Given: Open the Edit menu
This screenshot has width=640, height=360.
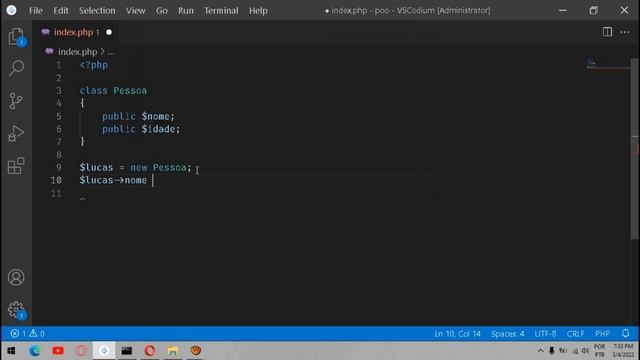Looking at the screenshot, I should (x=61, y=11).
